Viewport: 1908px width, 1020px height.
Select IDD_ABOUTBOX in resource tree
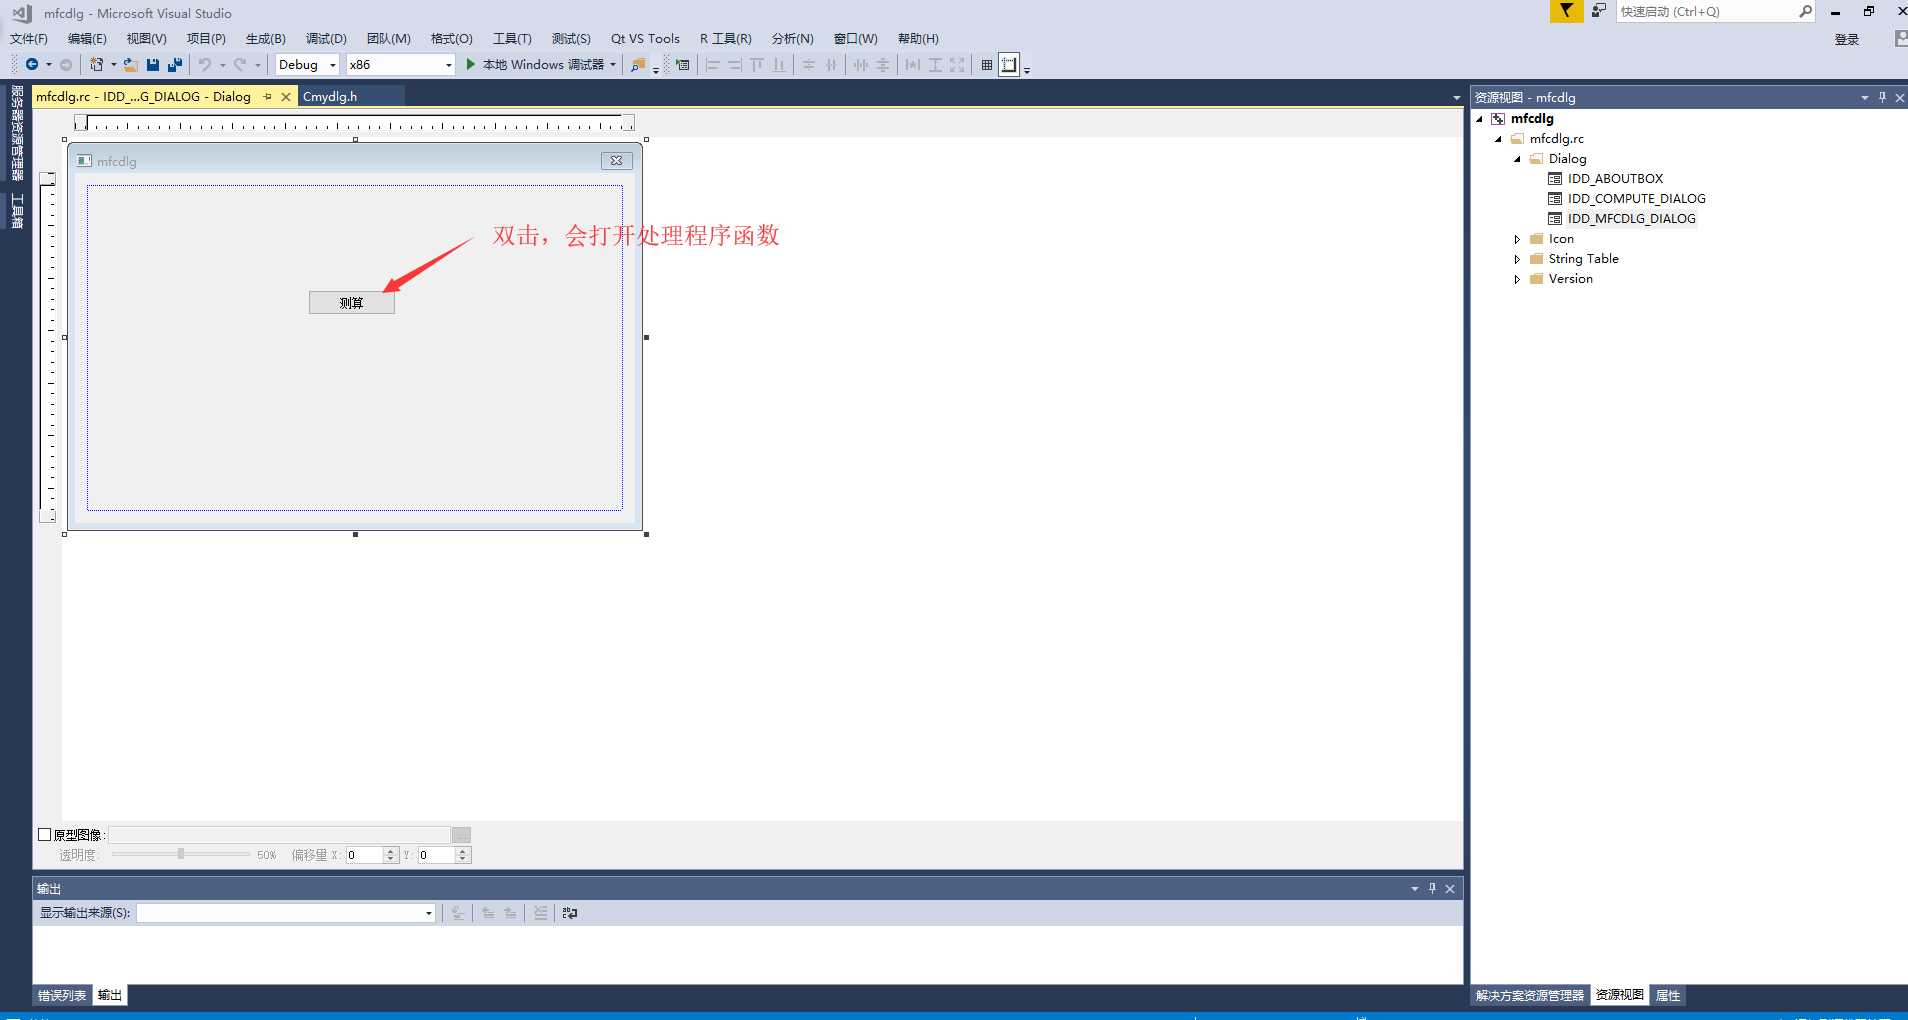[x=1615, y=179]
